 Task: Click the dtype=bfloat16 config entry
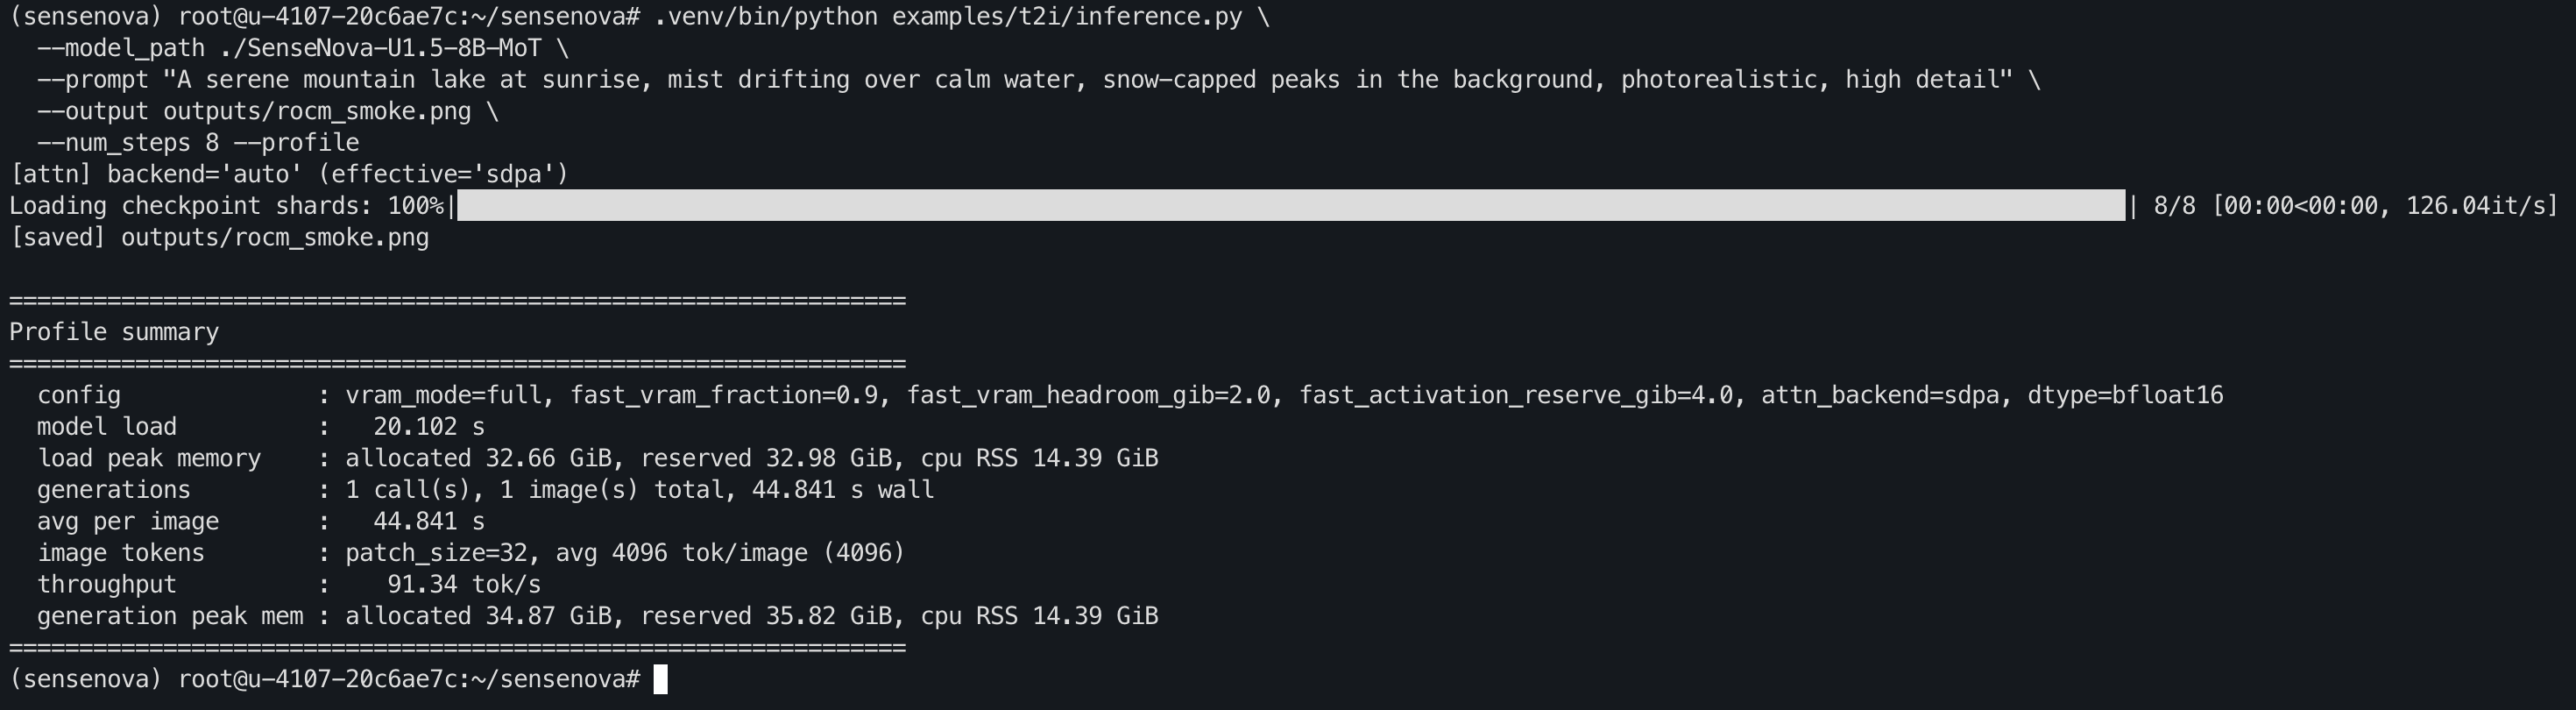[2125, 395]
